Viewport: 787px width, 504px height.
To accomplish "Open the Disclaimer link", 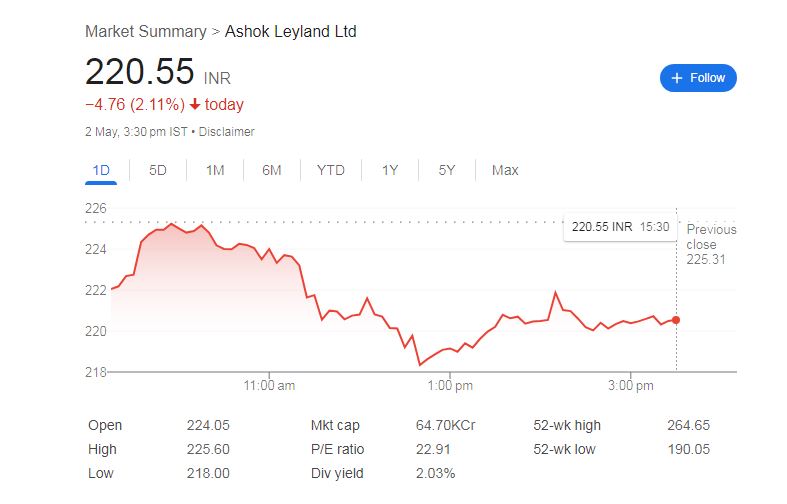I will tap(227, 132).
